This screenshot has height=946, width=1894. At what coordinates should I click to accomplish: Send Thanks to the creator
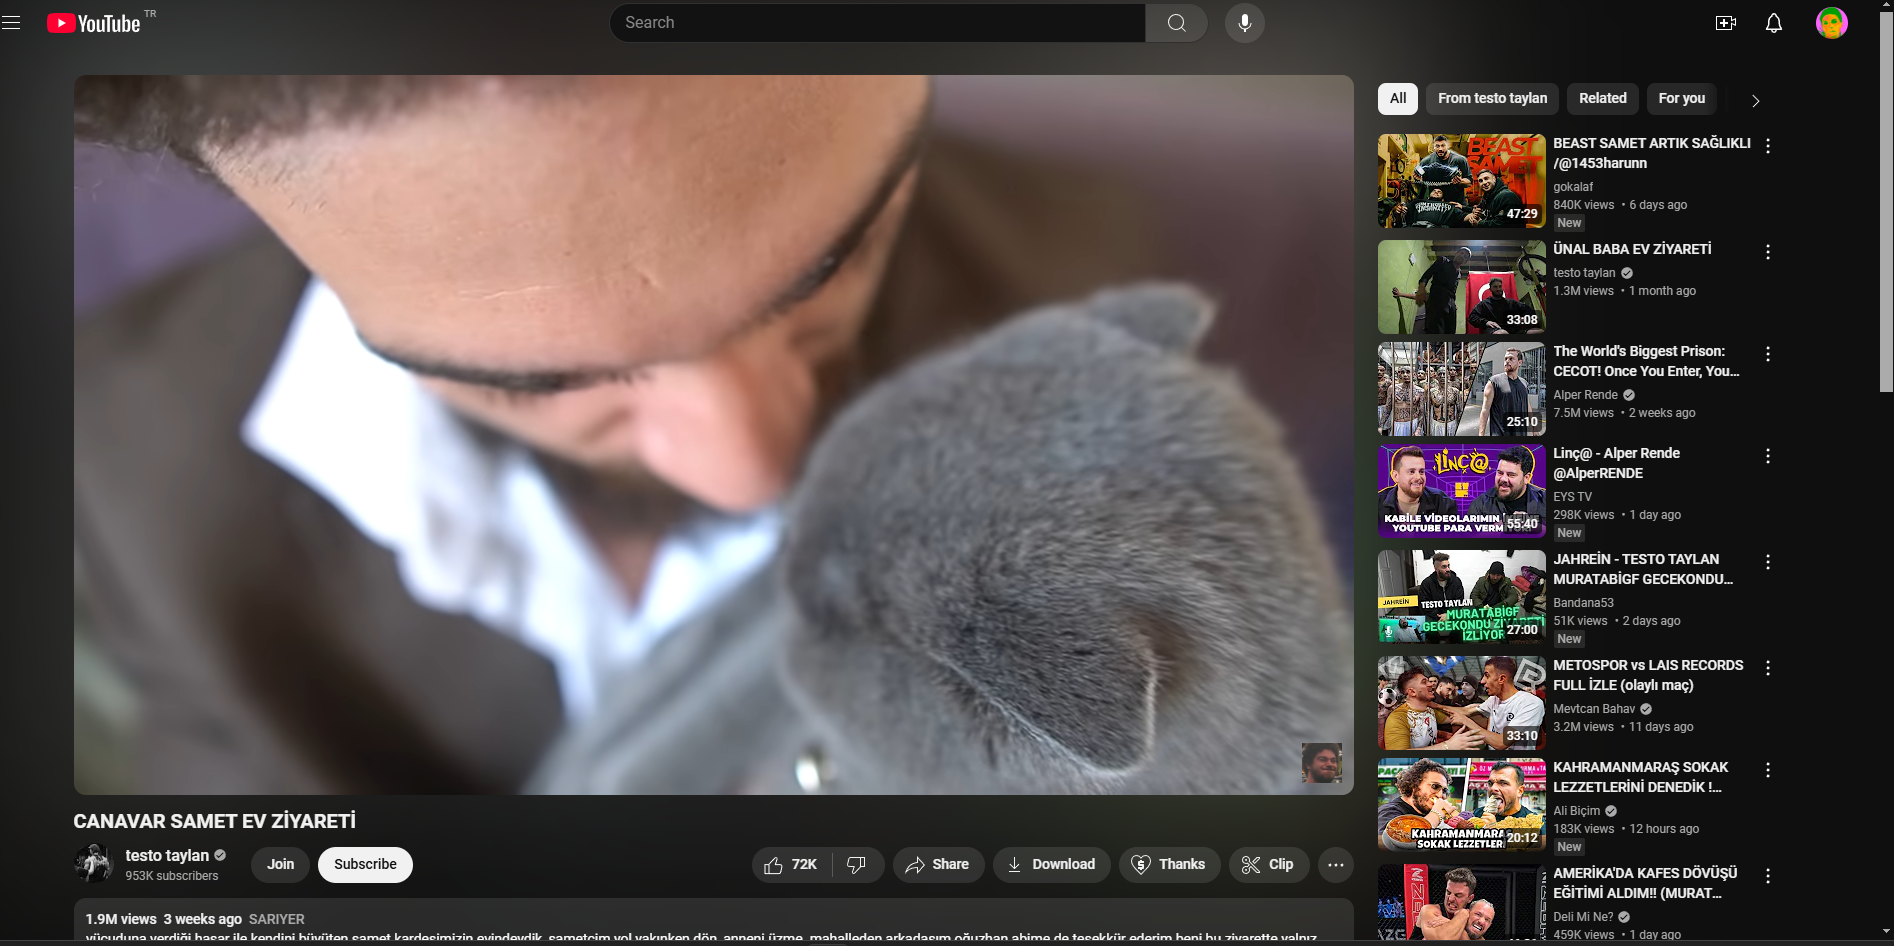1169,865
